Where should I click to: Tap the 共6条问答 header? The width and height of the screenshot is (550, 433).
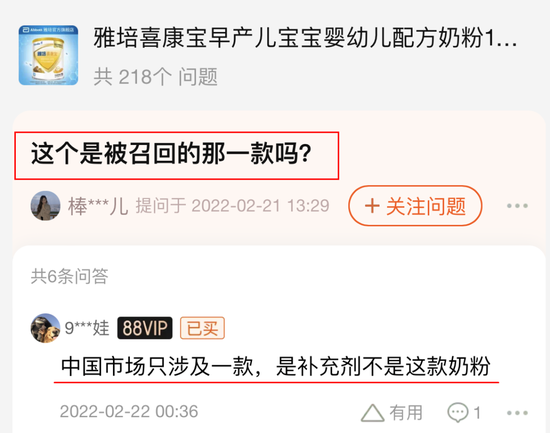click(x=69, y=276)
